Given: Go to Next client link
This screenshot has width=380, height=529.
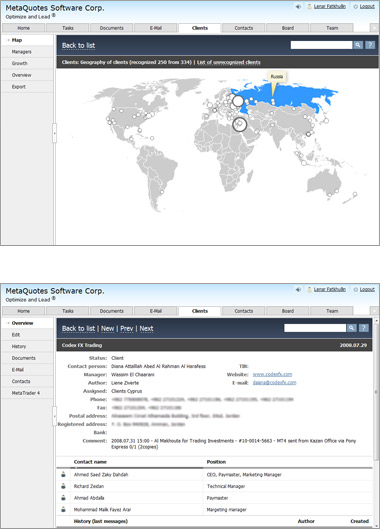Looking at the screenshot, I should 146,328.
